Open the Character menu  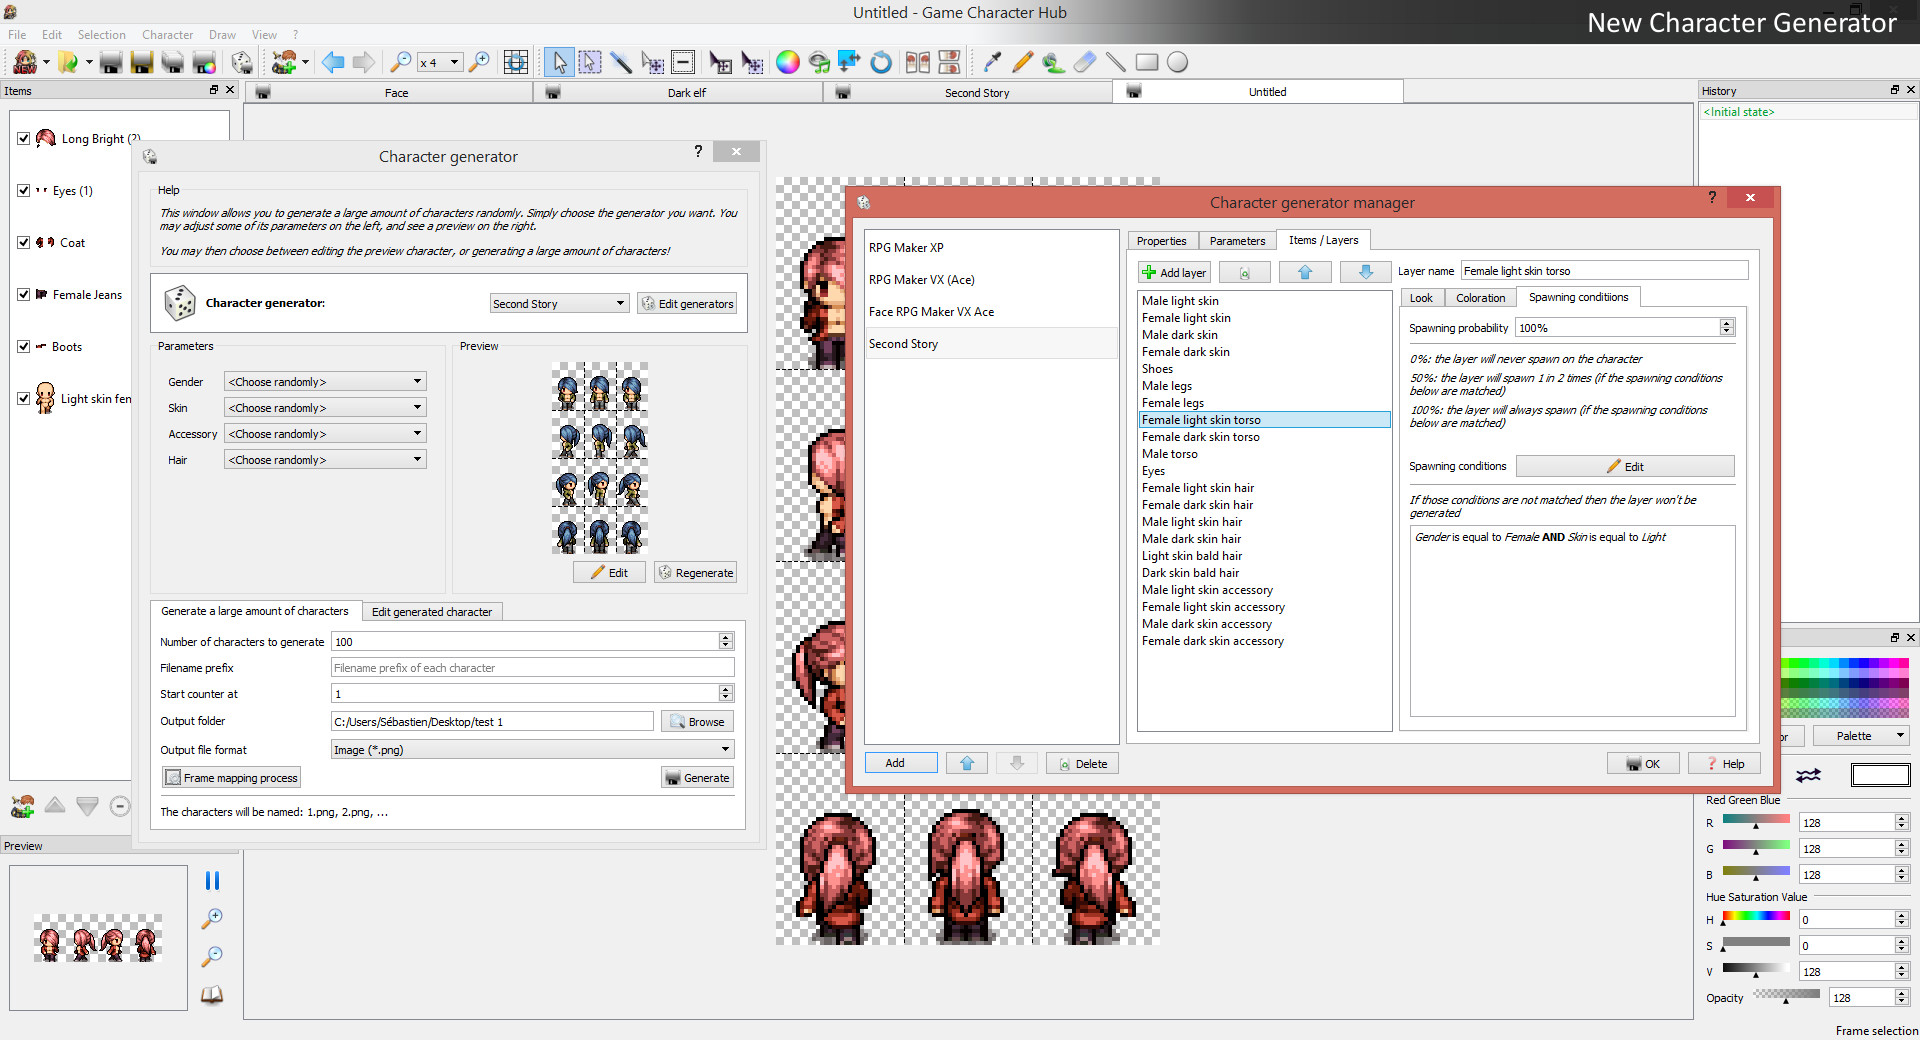click(x=167, y=34)
